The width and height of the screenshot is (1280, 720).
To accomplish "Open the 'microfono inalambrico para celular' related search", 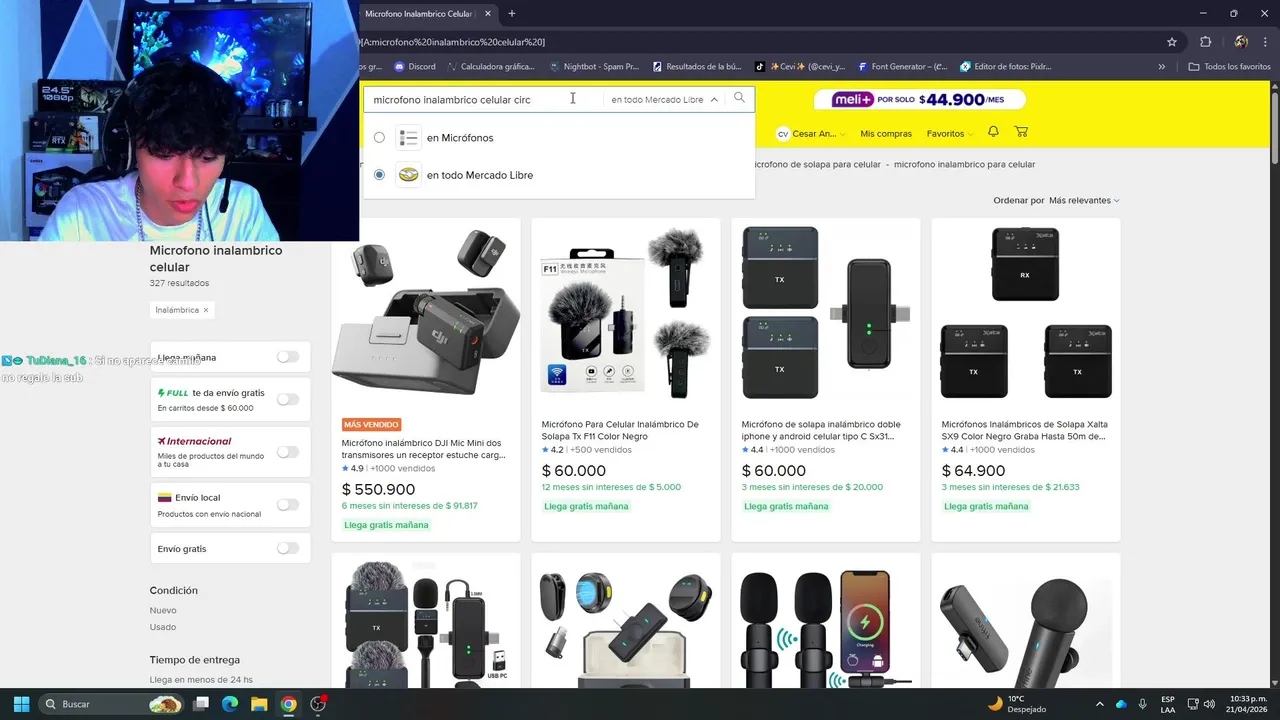I will coord(964,164).
